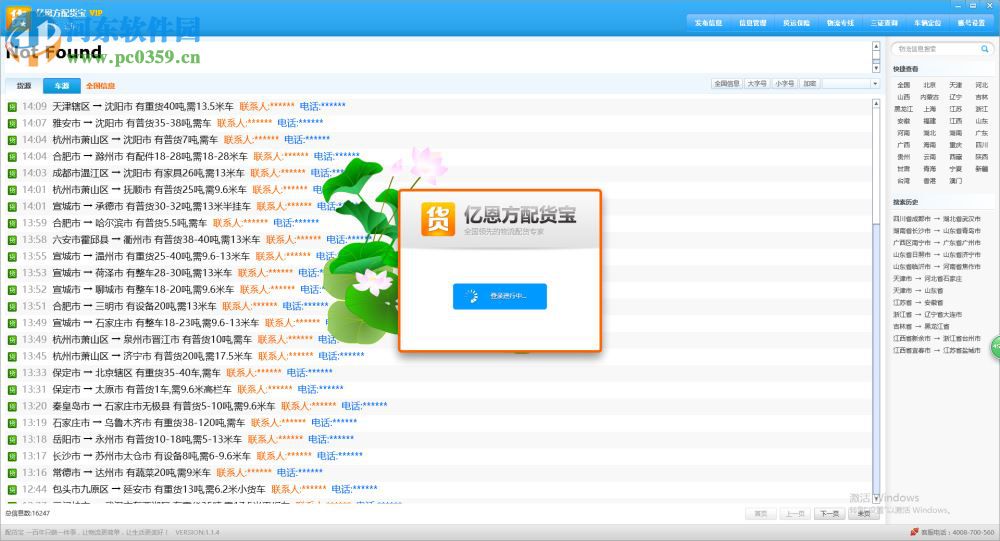This screenshot has width=1000, height=541.
Task: Click green icon of 13:55 宣城市→温州市 row
Action: [12, 256]
